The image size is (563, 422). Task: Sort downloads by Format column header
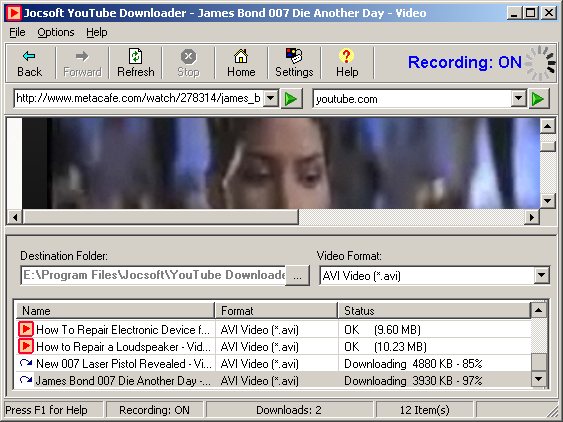click(276, 311)
